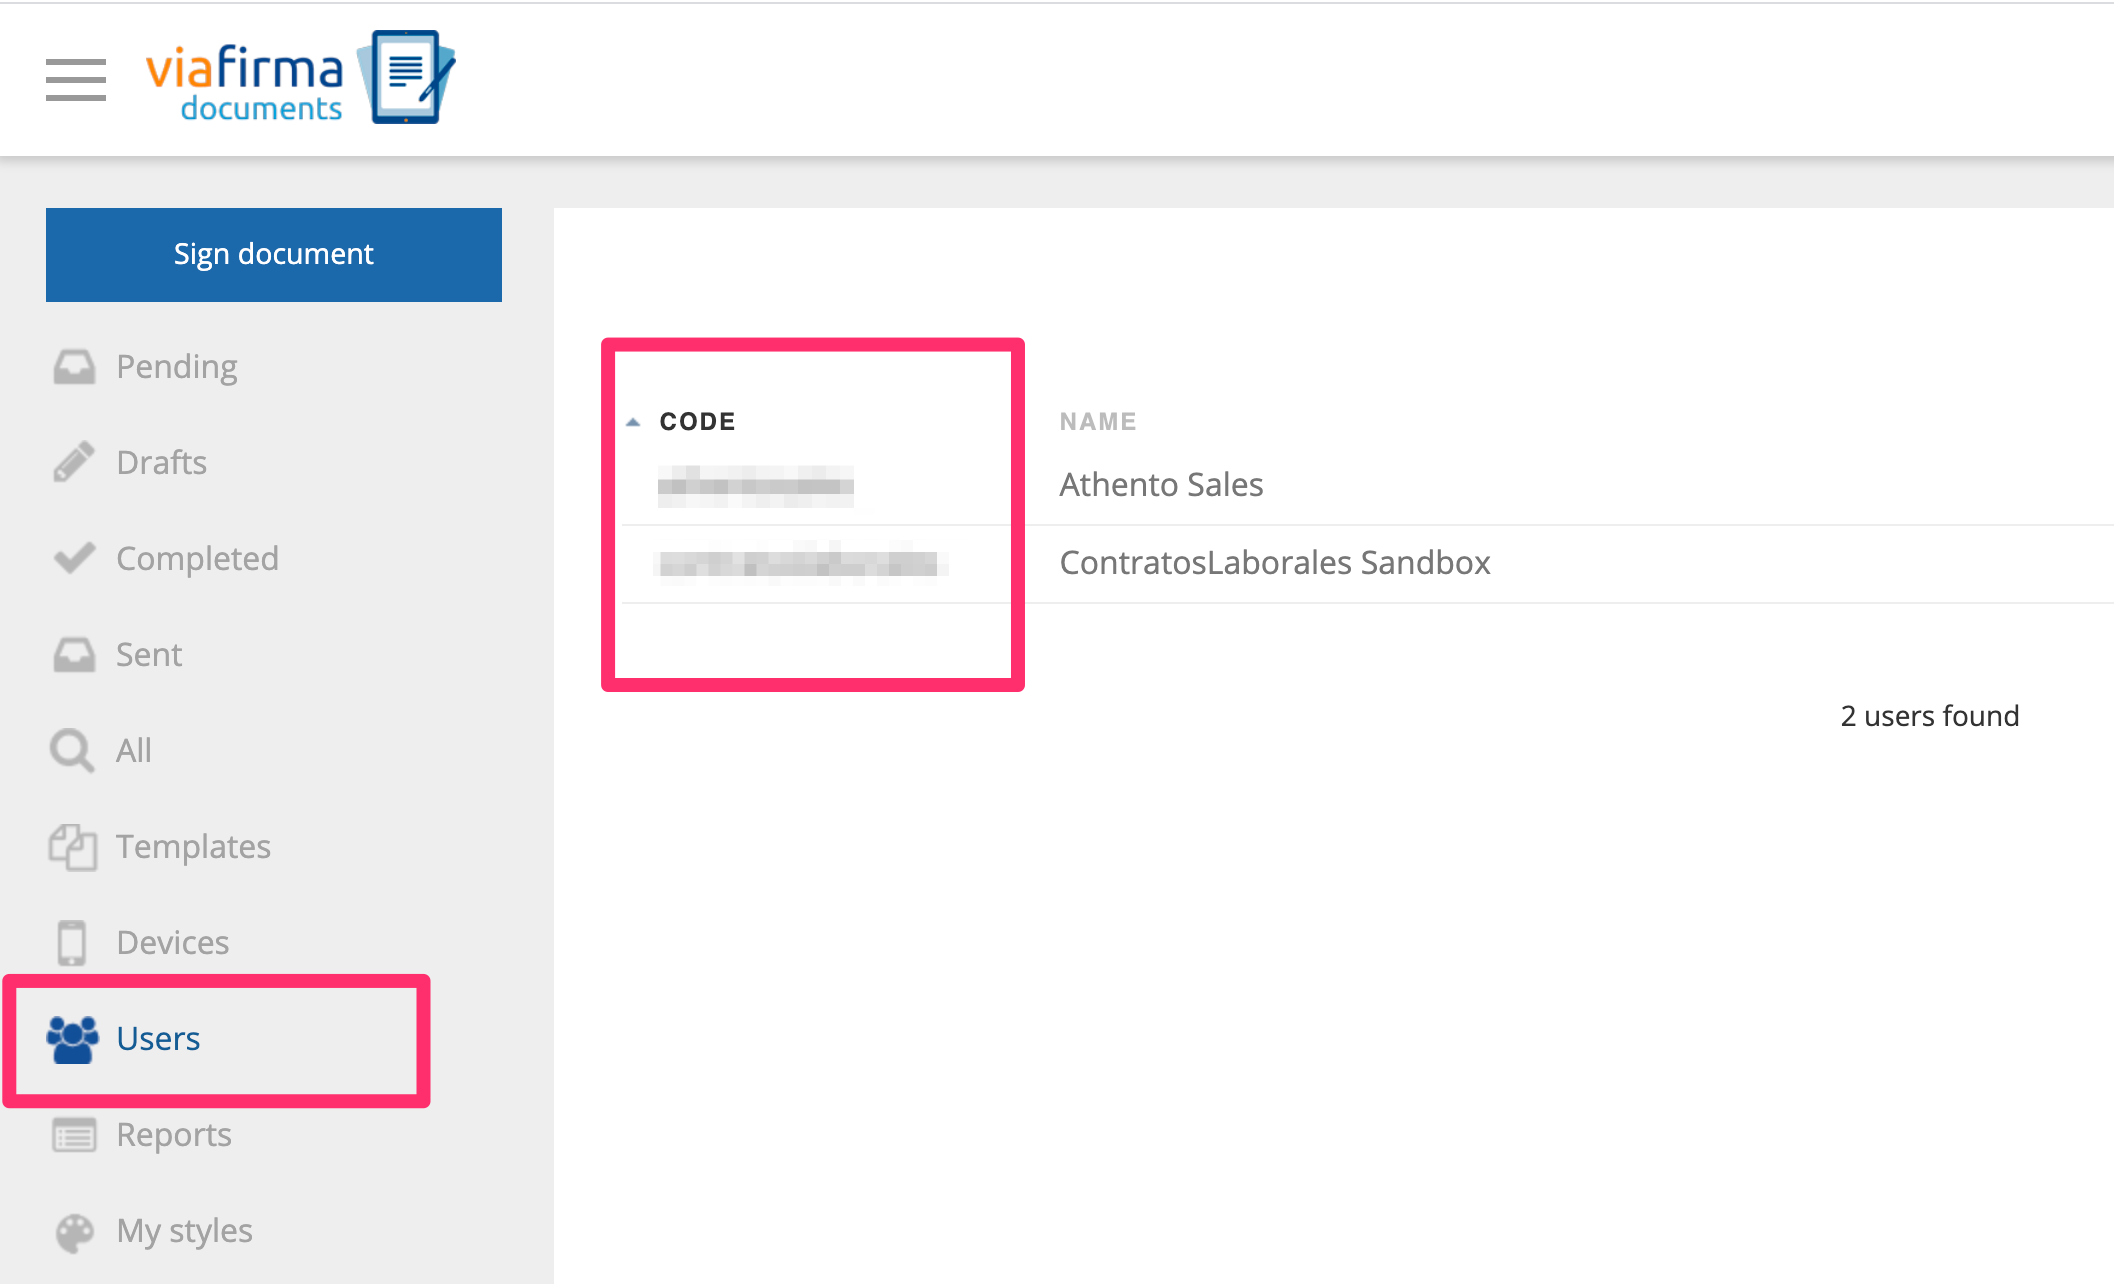This screenshot has height=1284, width=2114.
Task: Open the Users section
Action: (x=156, y=1036)
